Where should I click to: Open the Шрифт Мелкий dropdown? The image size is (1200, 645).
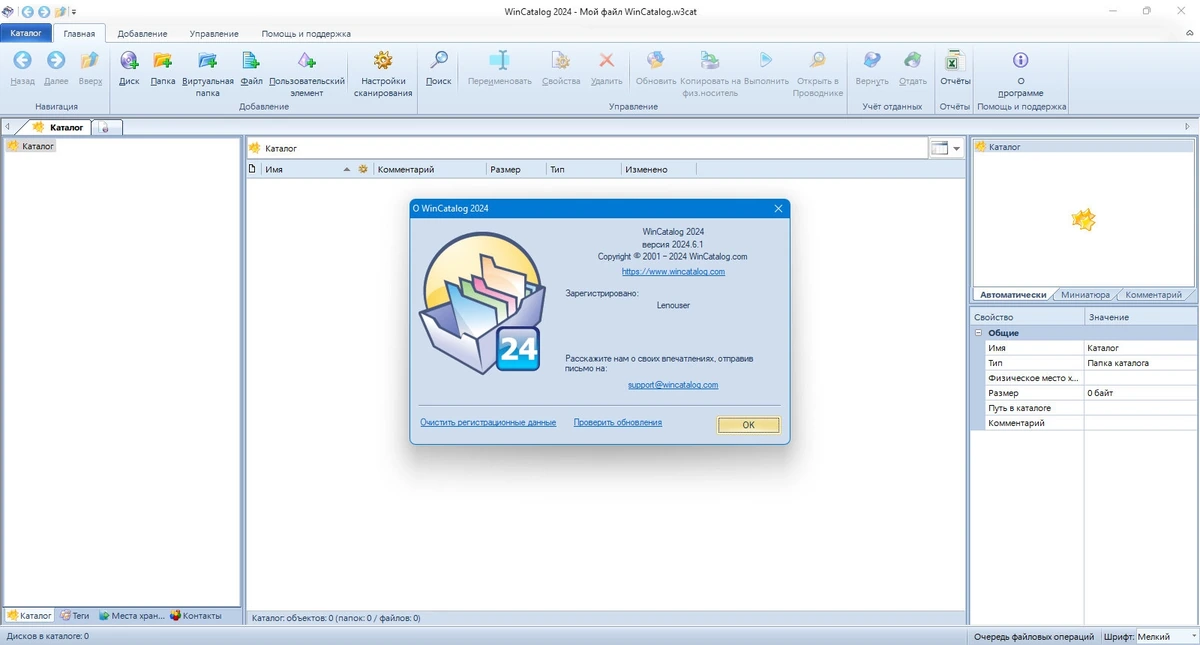[x=1165, y=636]
